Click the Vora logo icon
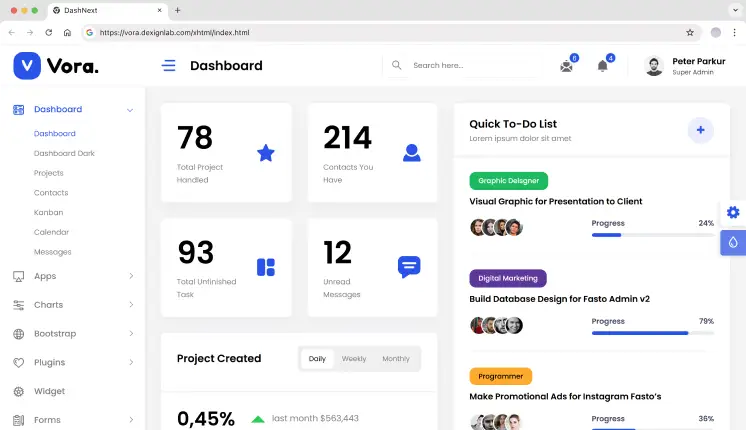 (27, 66)
